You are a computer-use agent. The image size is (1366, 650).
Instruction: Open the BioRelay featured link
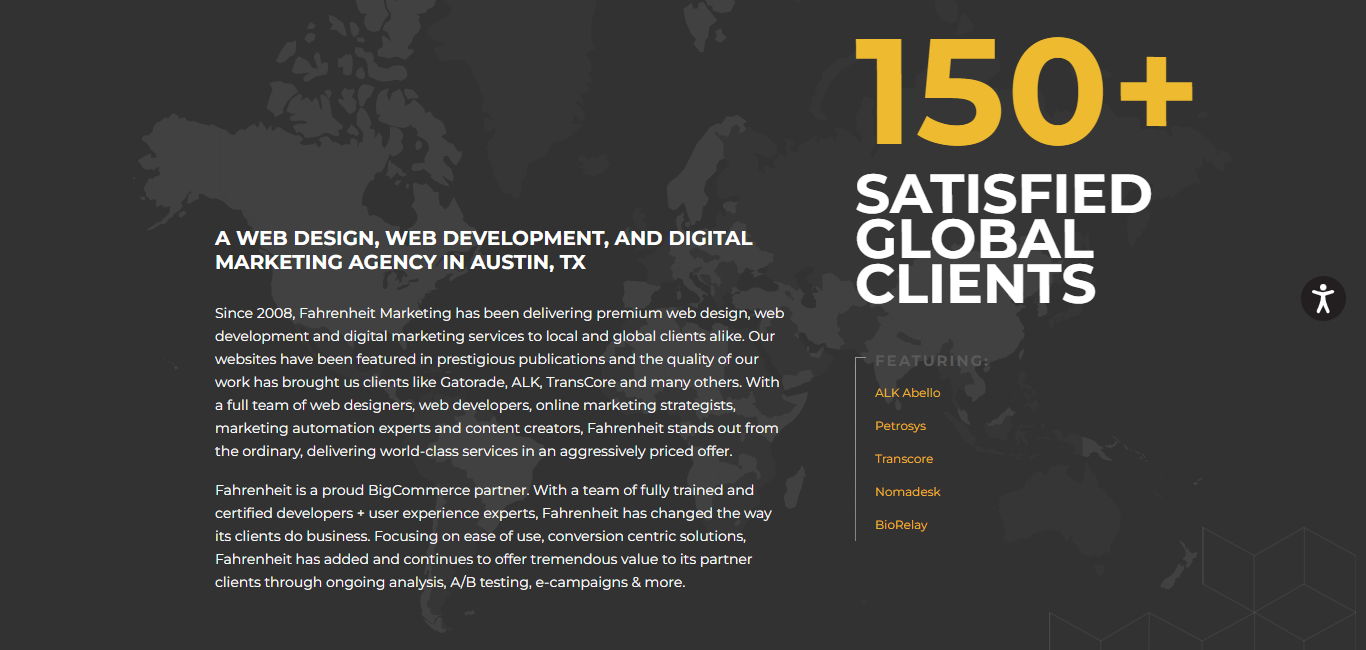pos(901,525)
